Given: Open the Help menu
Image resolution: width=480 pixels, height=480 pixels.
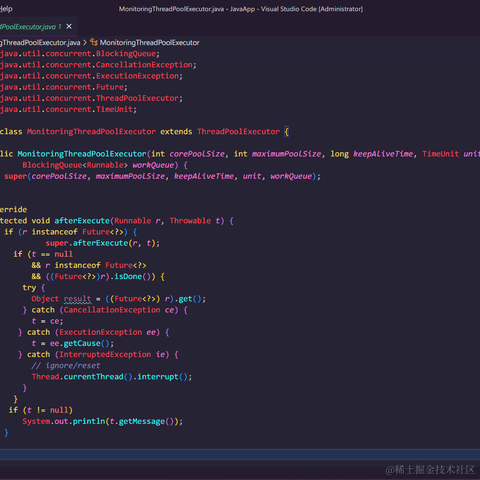Looking at the screenshot, I should [6, 9].
